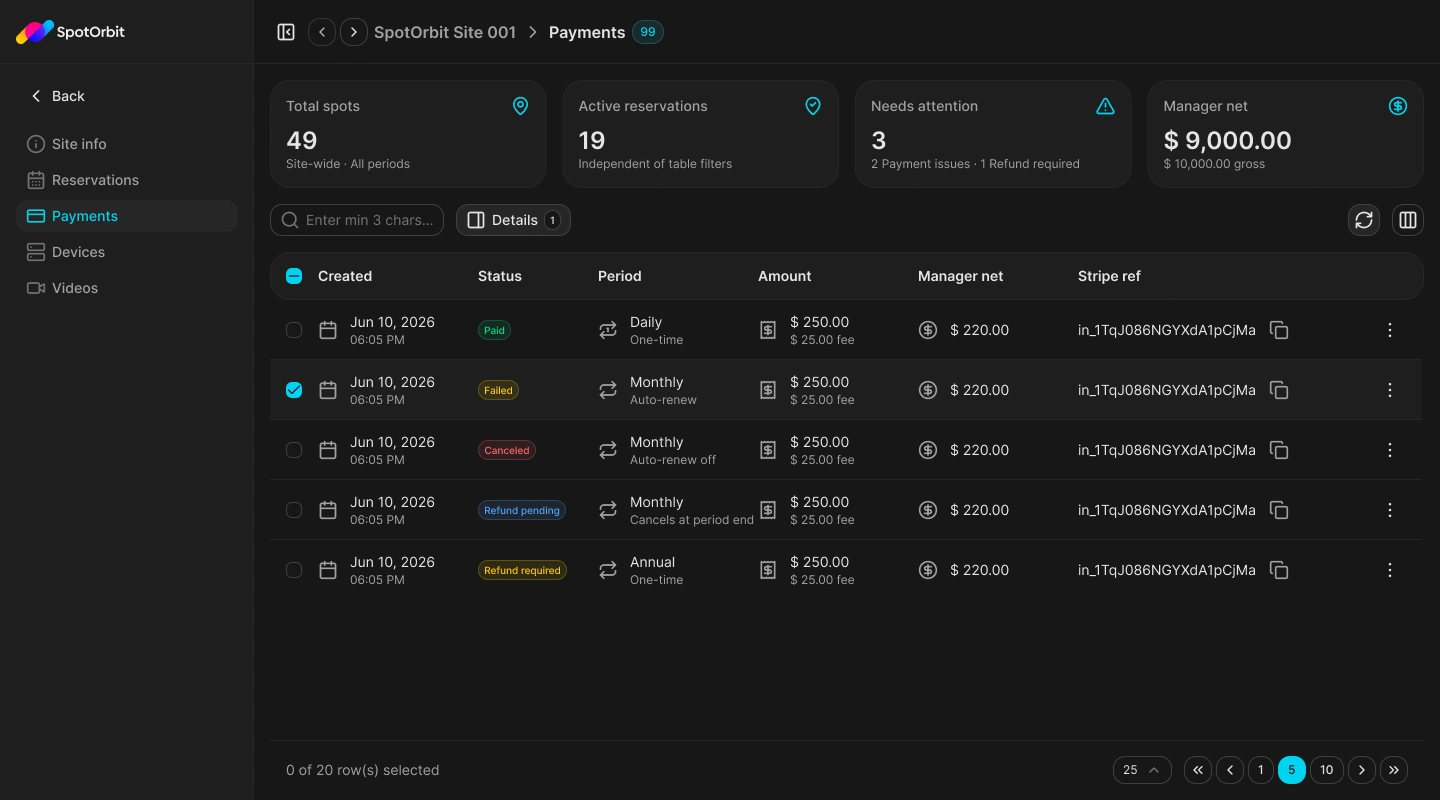Open the column settings icon

[1408, 220]
